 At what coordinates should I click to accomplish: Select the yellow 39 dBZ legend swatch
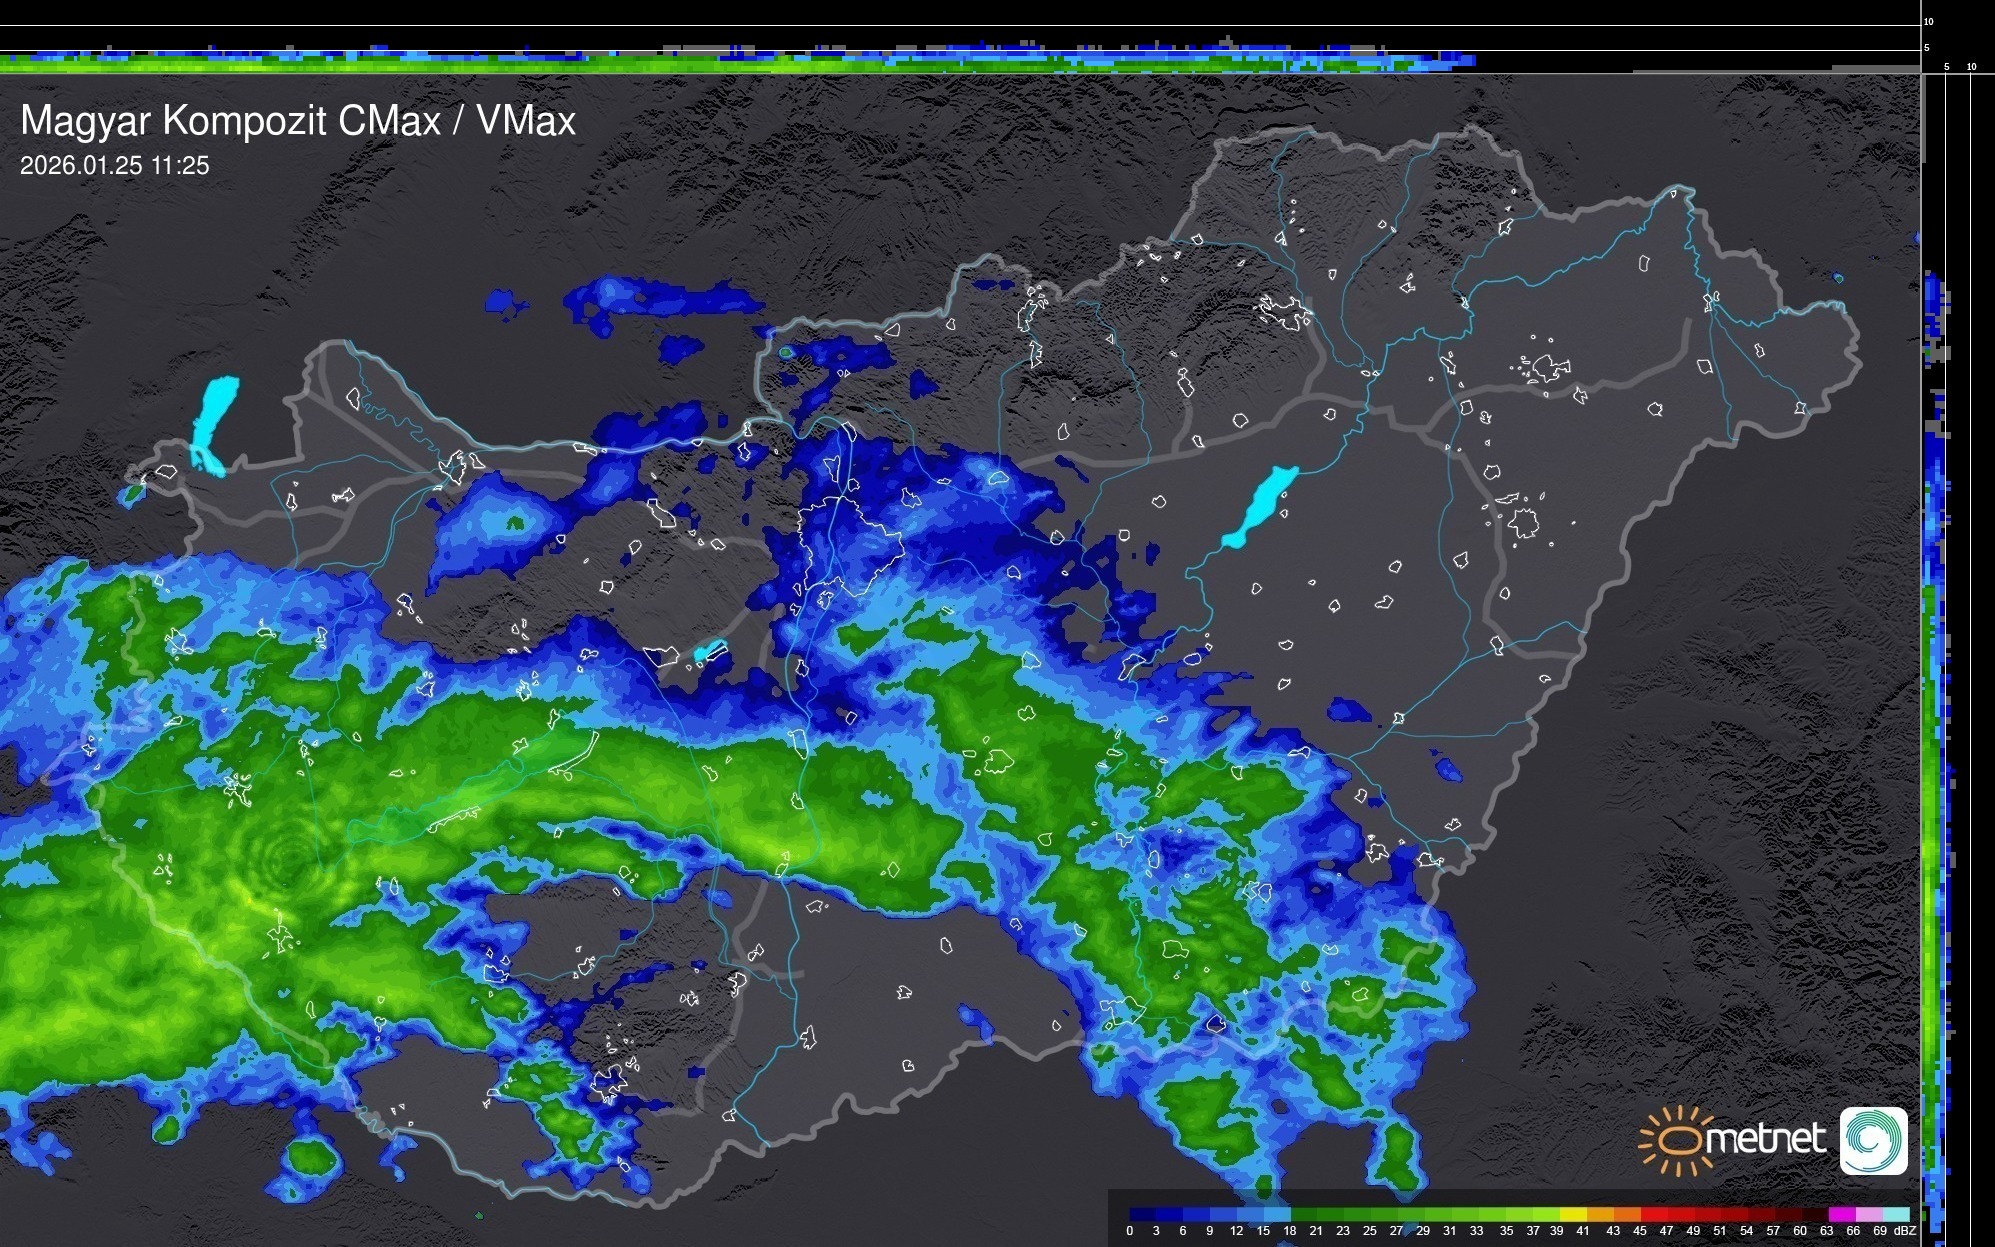point(1571,1214)
